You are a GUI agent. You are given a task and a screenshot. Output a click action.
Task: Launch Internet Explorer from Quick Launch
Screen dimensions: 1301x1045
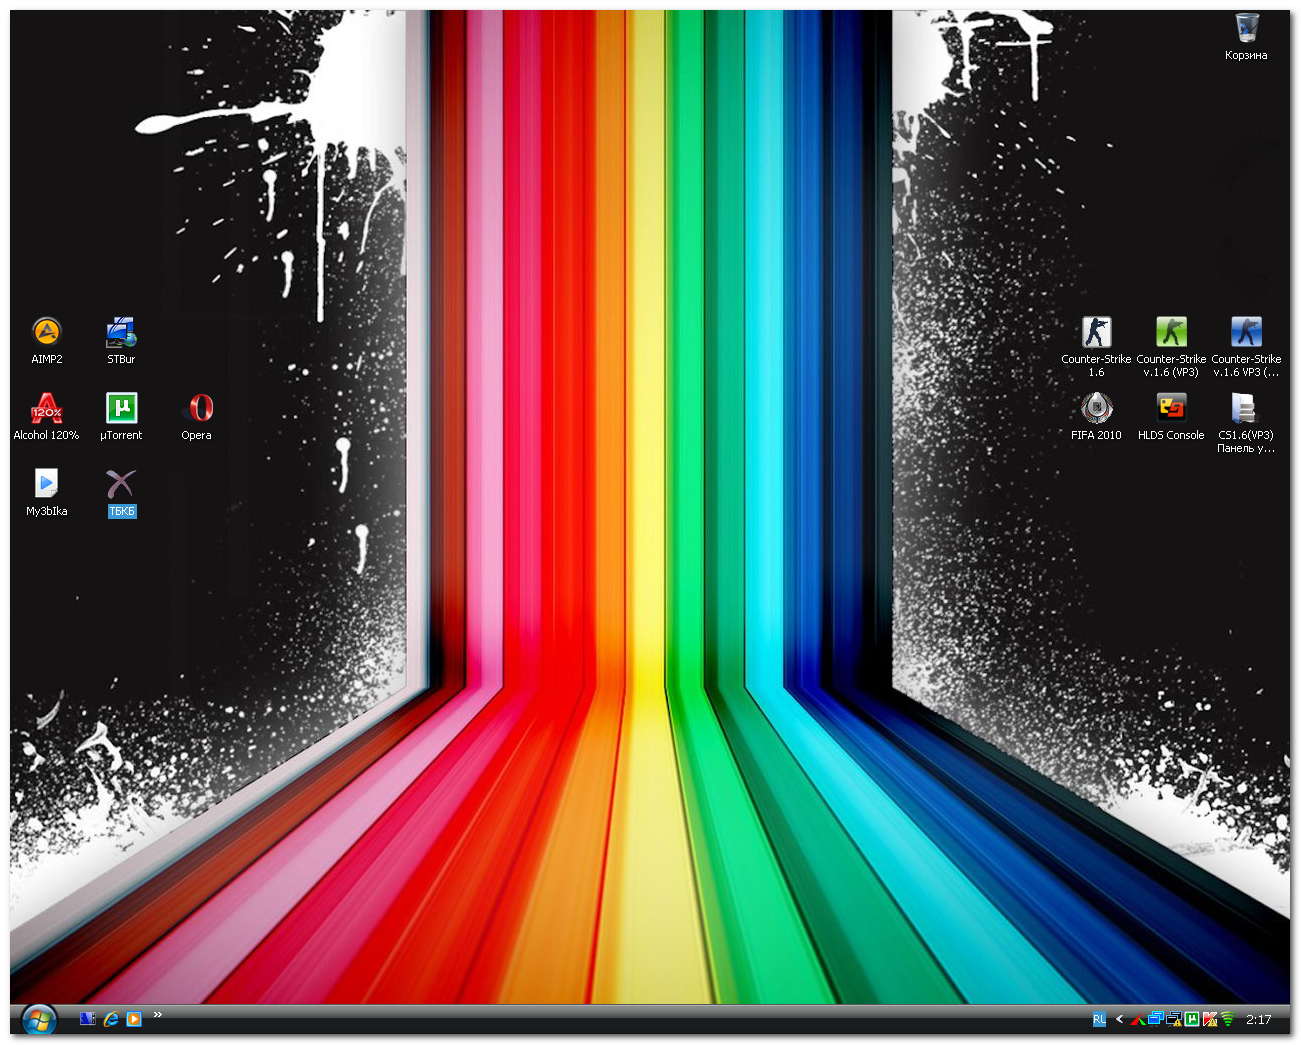point(111,1019)
